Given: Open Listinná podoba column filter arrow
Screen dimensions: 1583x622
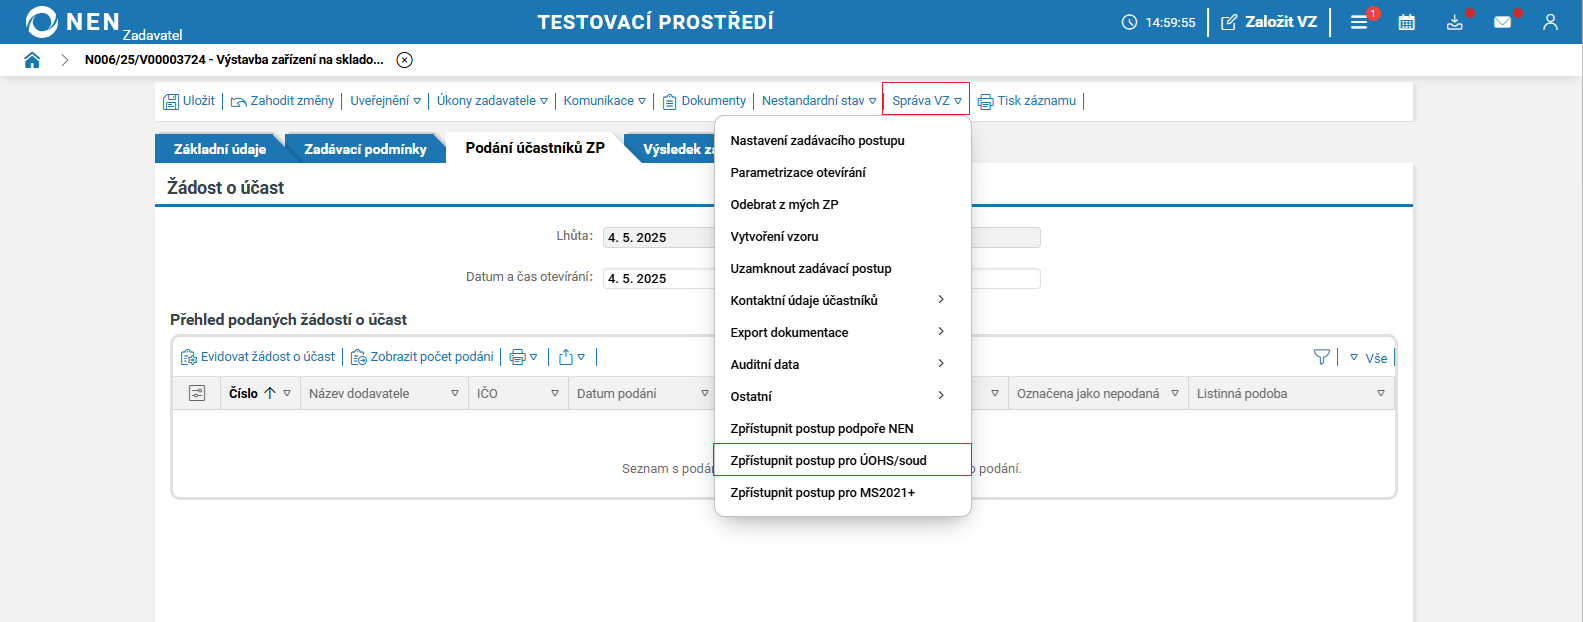Looking at the screenshot, I should (x=1381, y=394).
